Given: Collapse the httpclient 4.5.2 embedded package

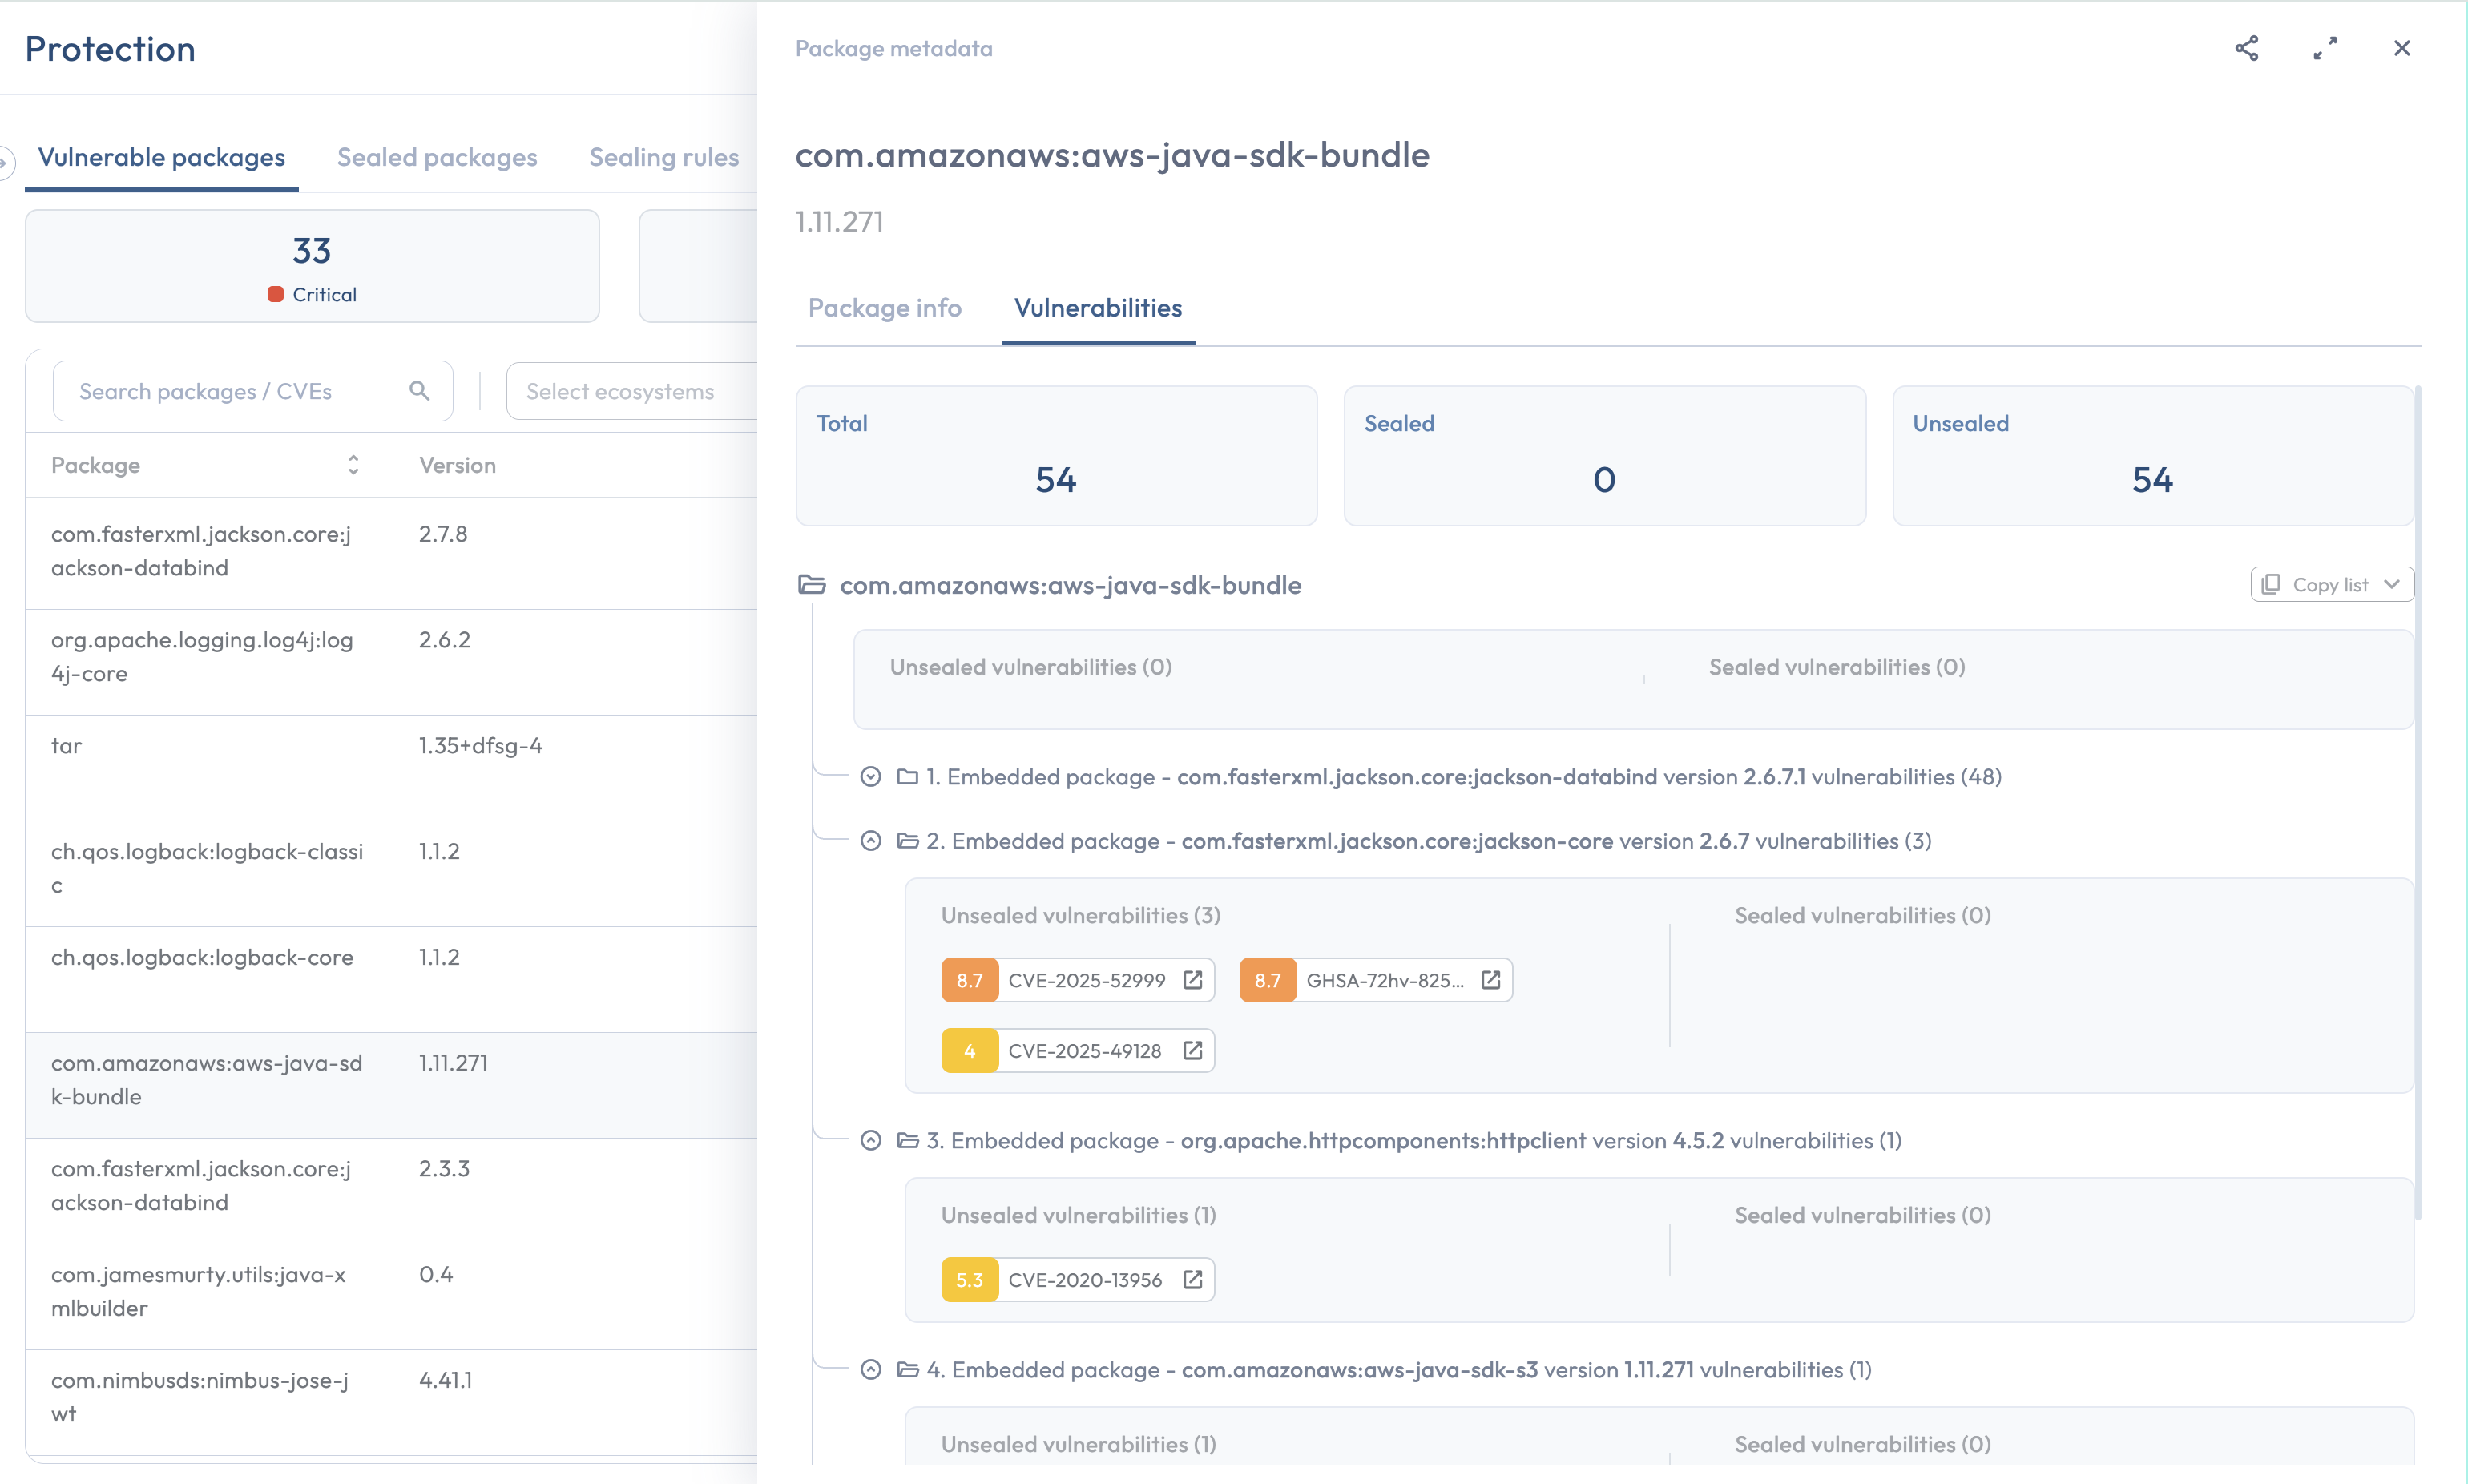Looking at the screenshot, I should [871, 1141].
